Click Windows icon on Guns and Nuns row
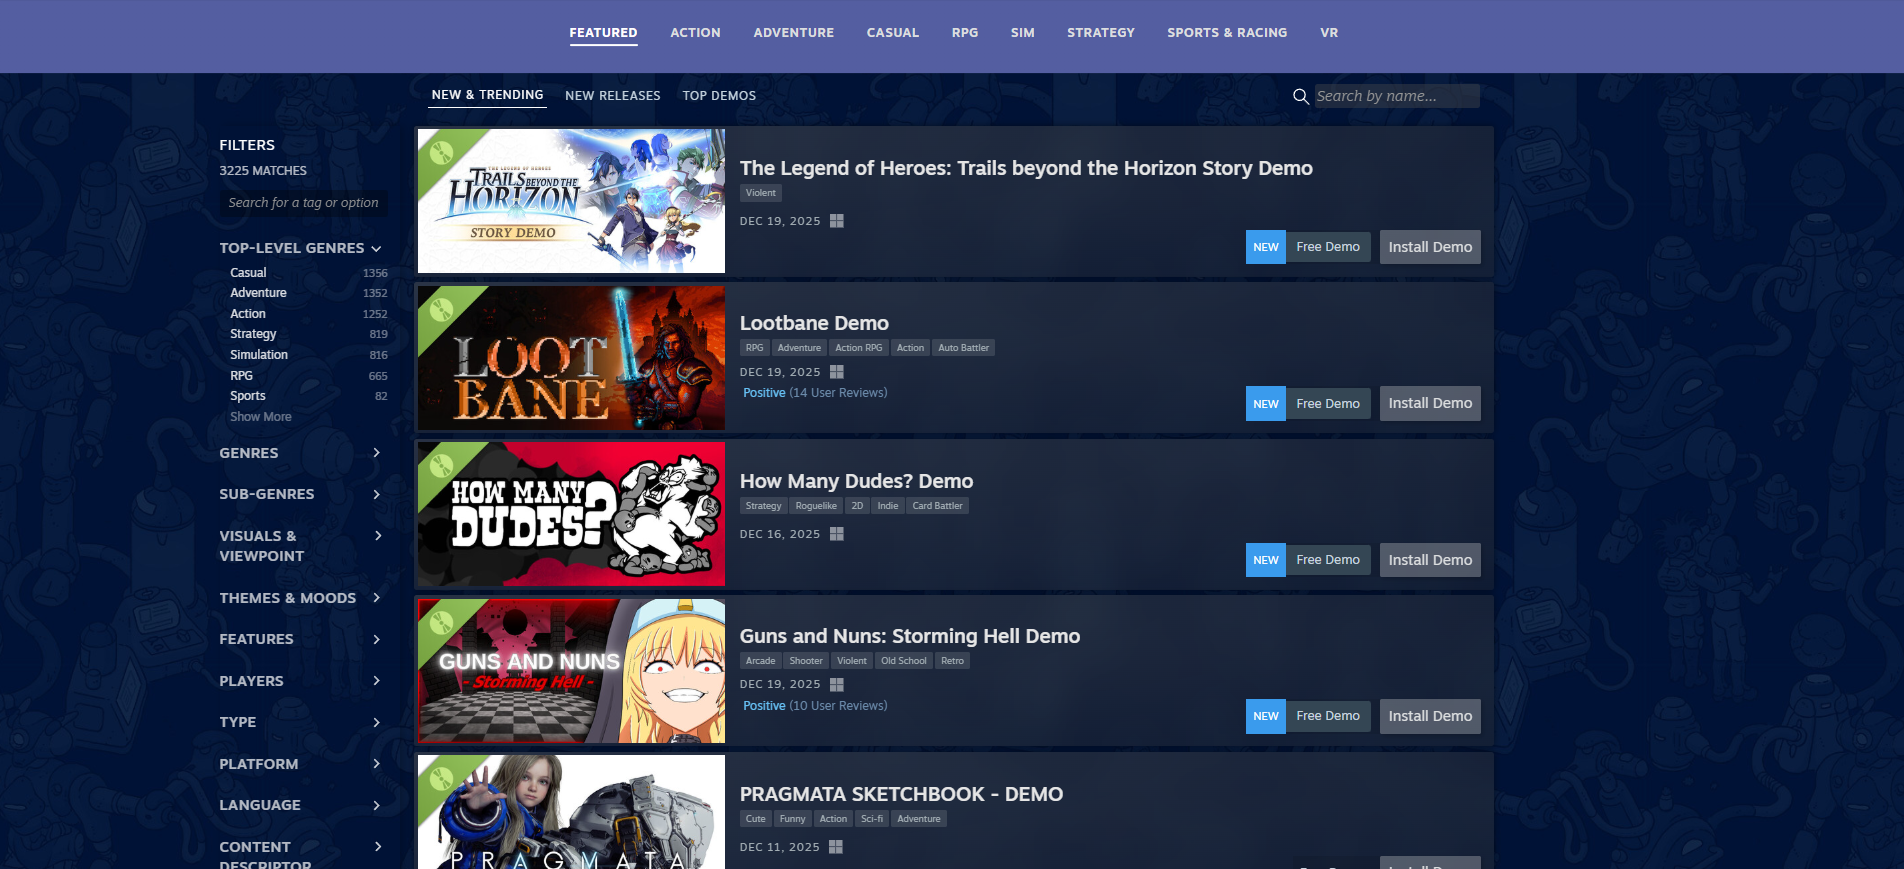Viewport: 1904px width, 869px height. tap(837, 685)
